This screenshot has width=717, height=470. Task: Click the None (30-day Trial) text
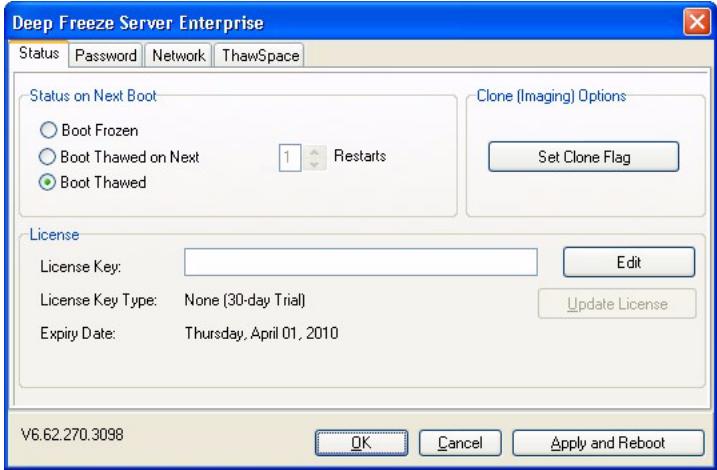click(x=245, y=300)
